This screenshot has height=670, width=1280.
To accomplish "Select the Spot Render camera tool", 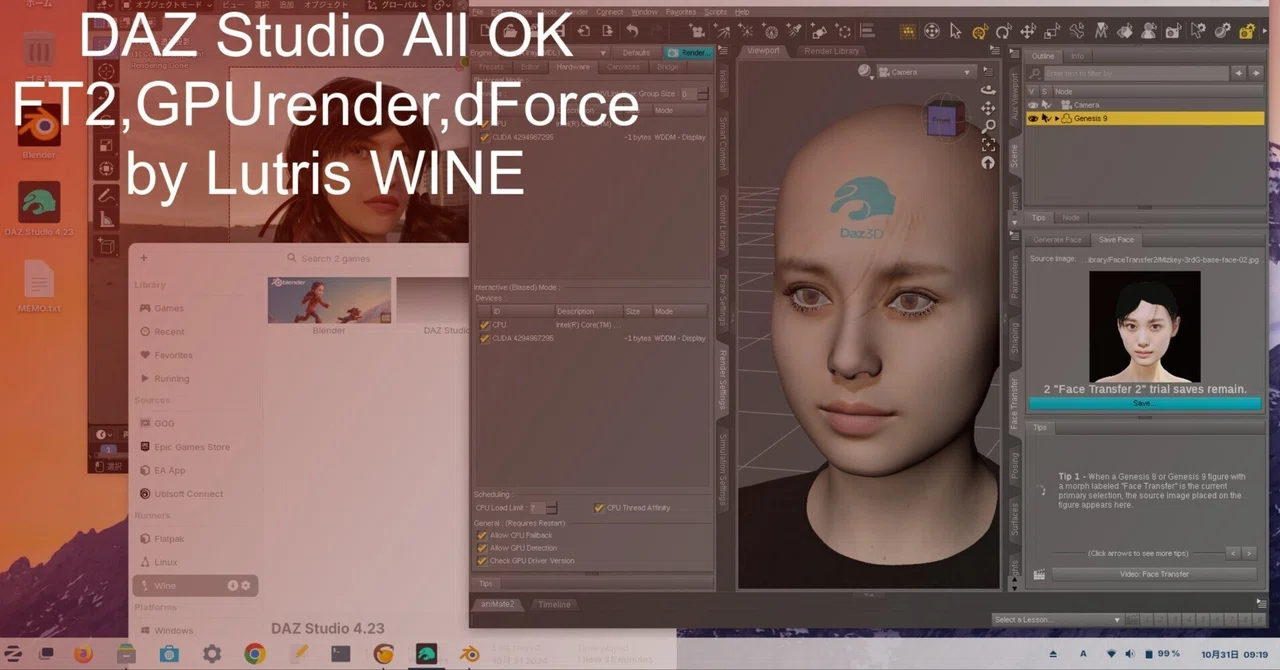I will coord(1172,30).
